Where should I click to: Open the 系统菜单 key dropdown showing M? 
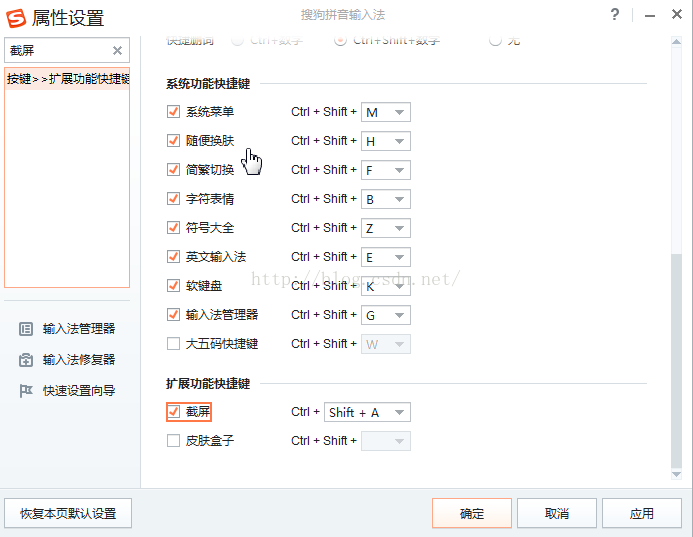coord(386,112)
